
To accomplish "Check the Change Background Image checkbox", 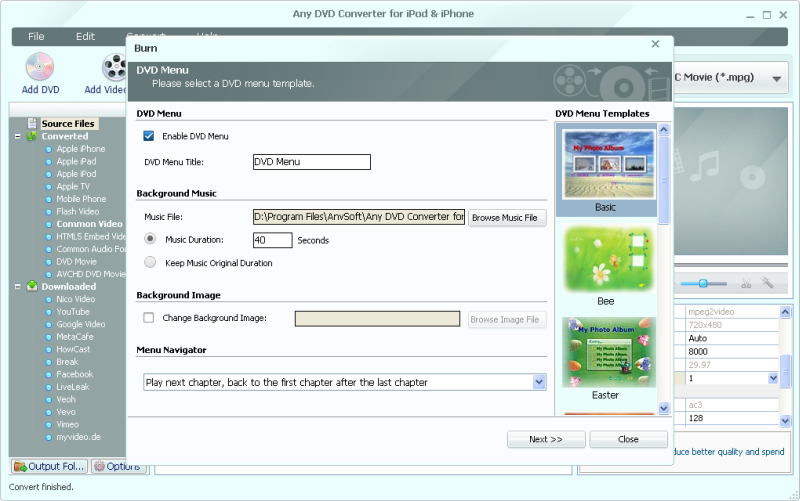I will (x=148, y=317).
